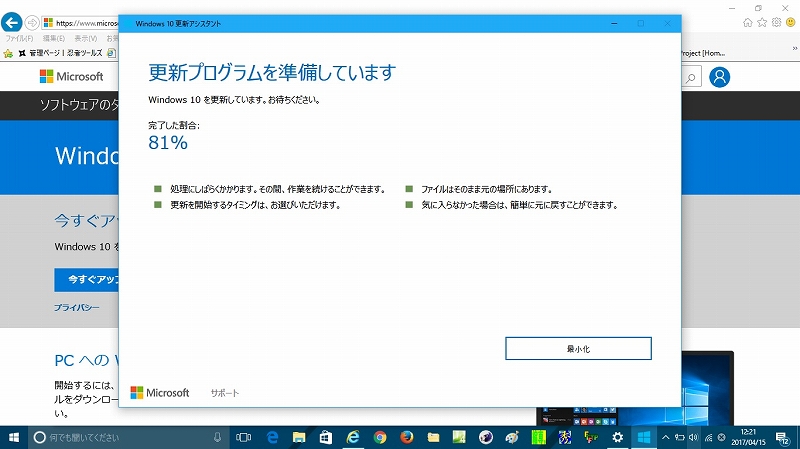This screenshot has width=800, height=449.
Task: Open the 管理ページ | 忍者ツールズ bookmark
Action: tap(60, 53)
